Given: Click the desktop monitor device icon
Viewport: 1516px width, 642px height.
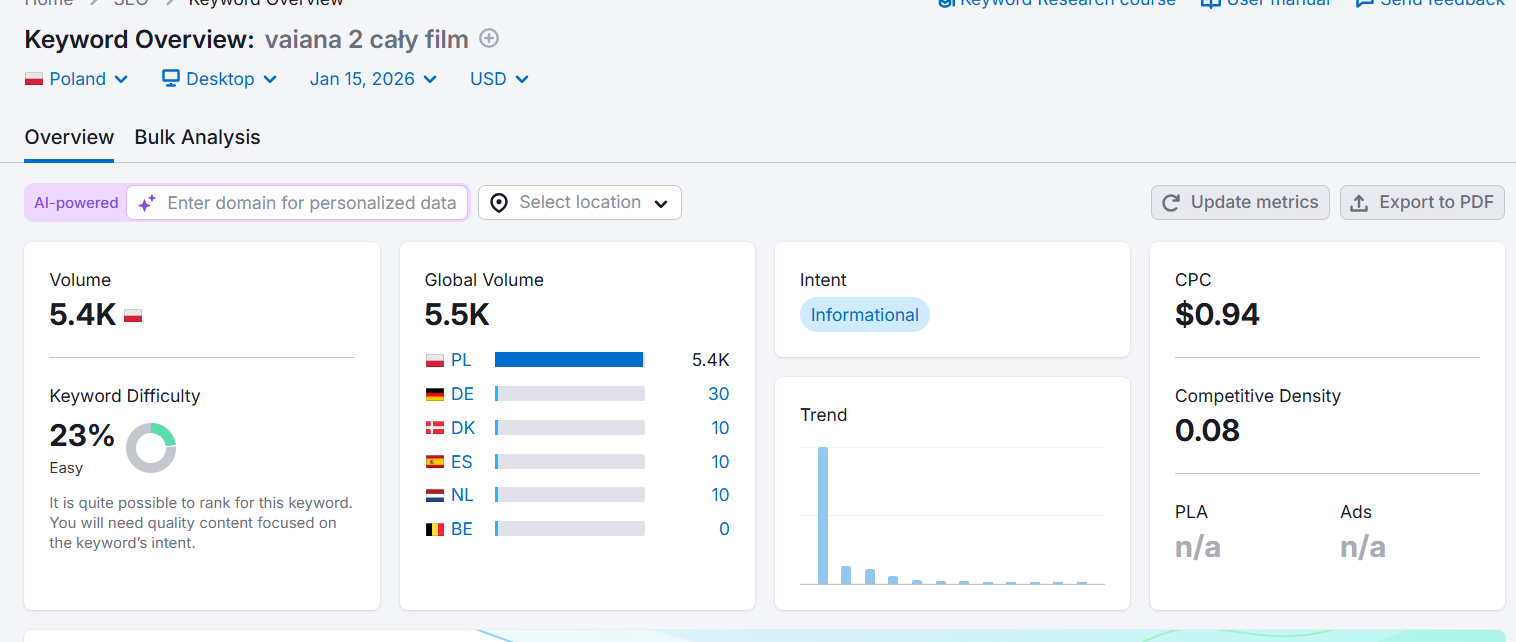Looking at the screenshot, I should (171, 78).
